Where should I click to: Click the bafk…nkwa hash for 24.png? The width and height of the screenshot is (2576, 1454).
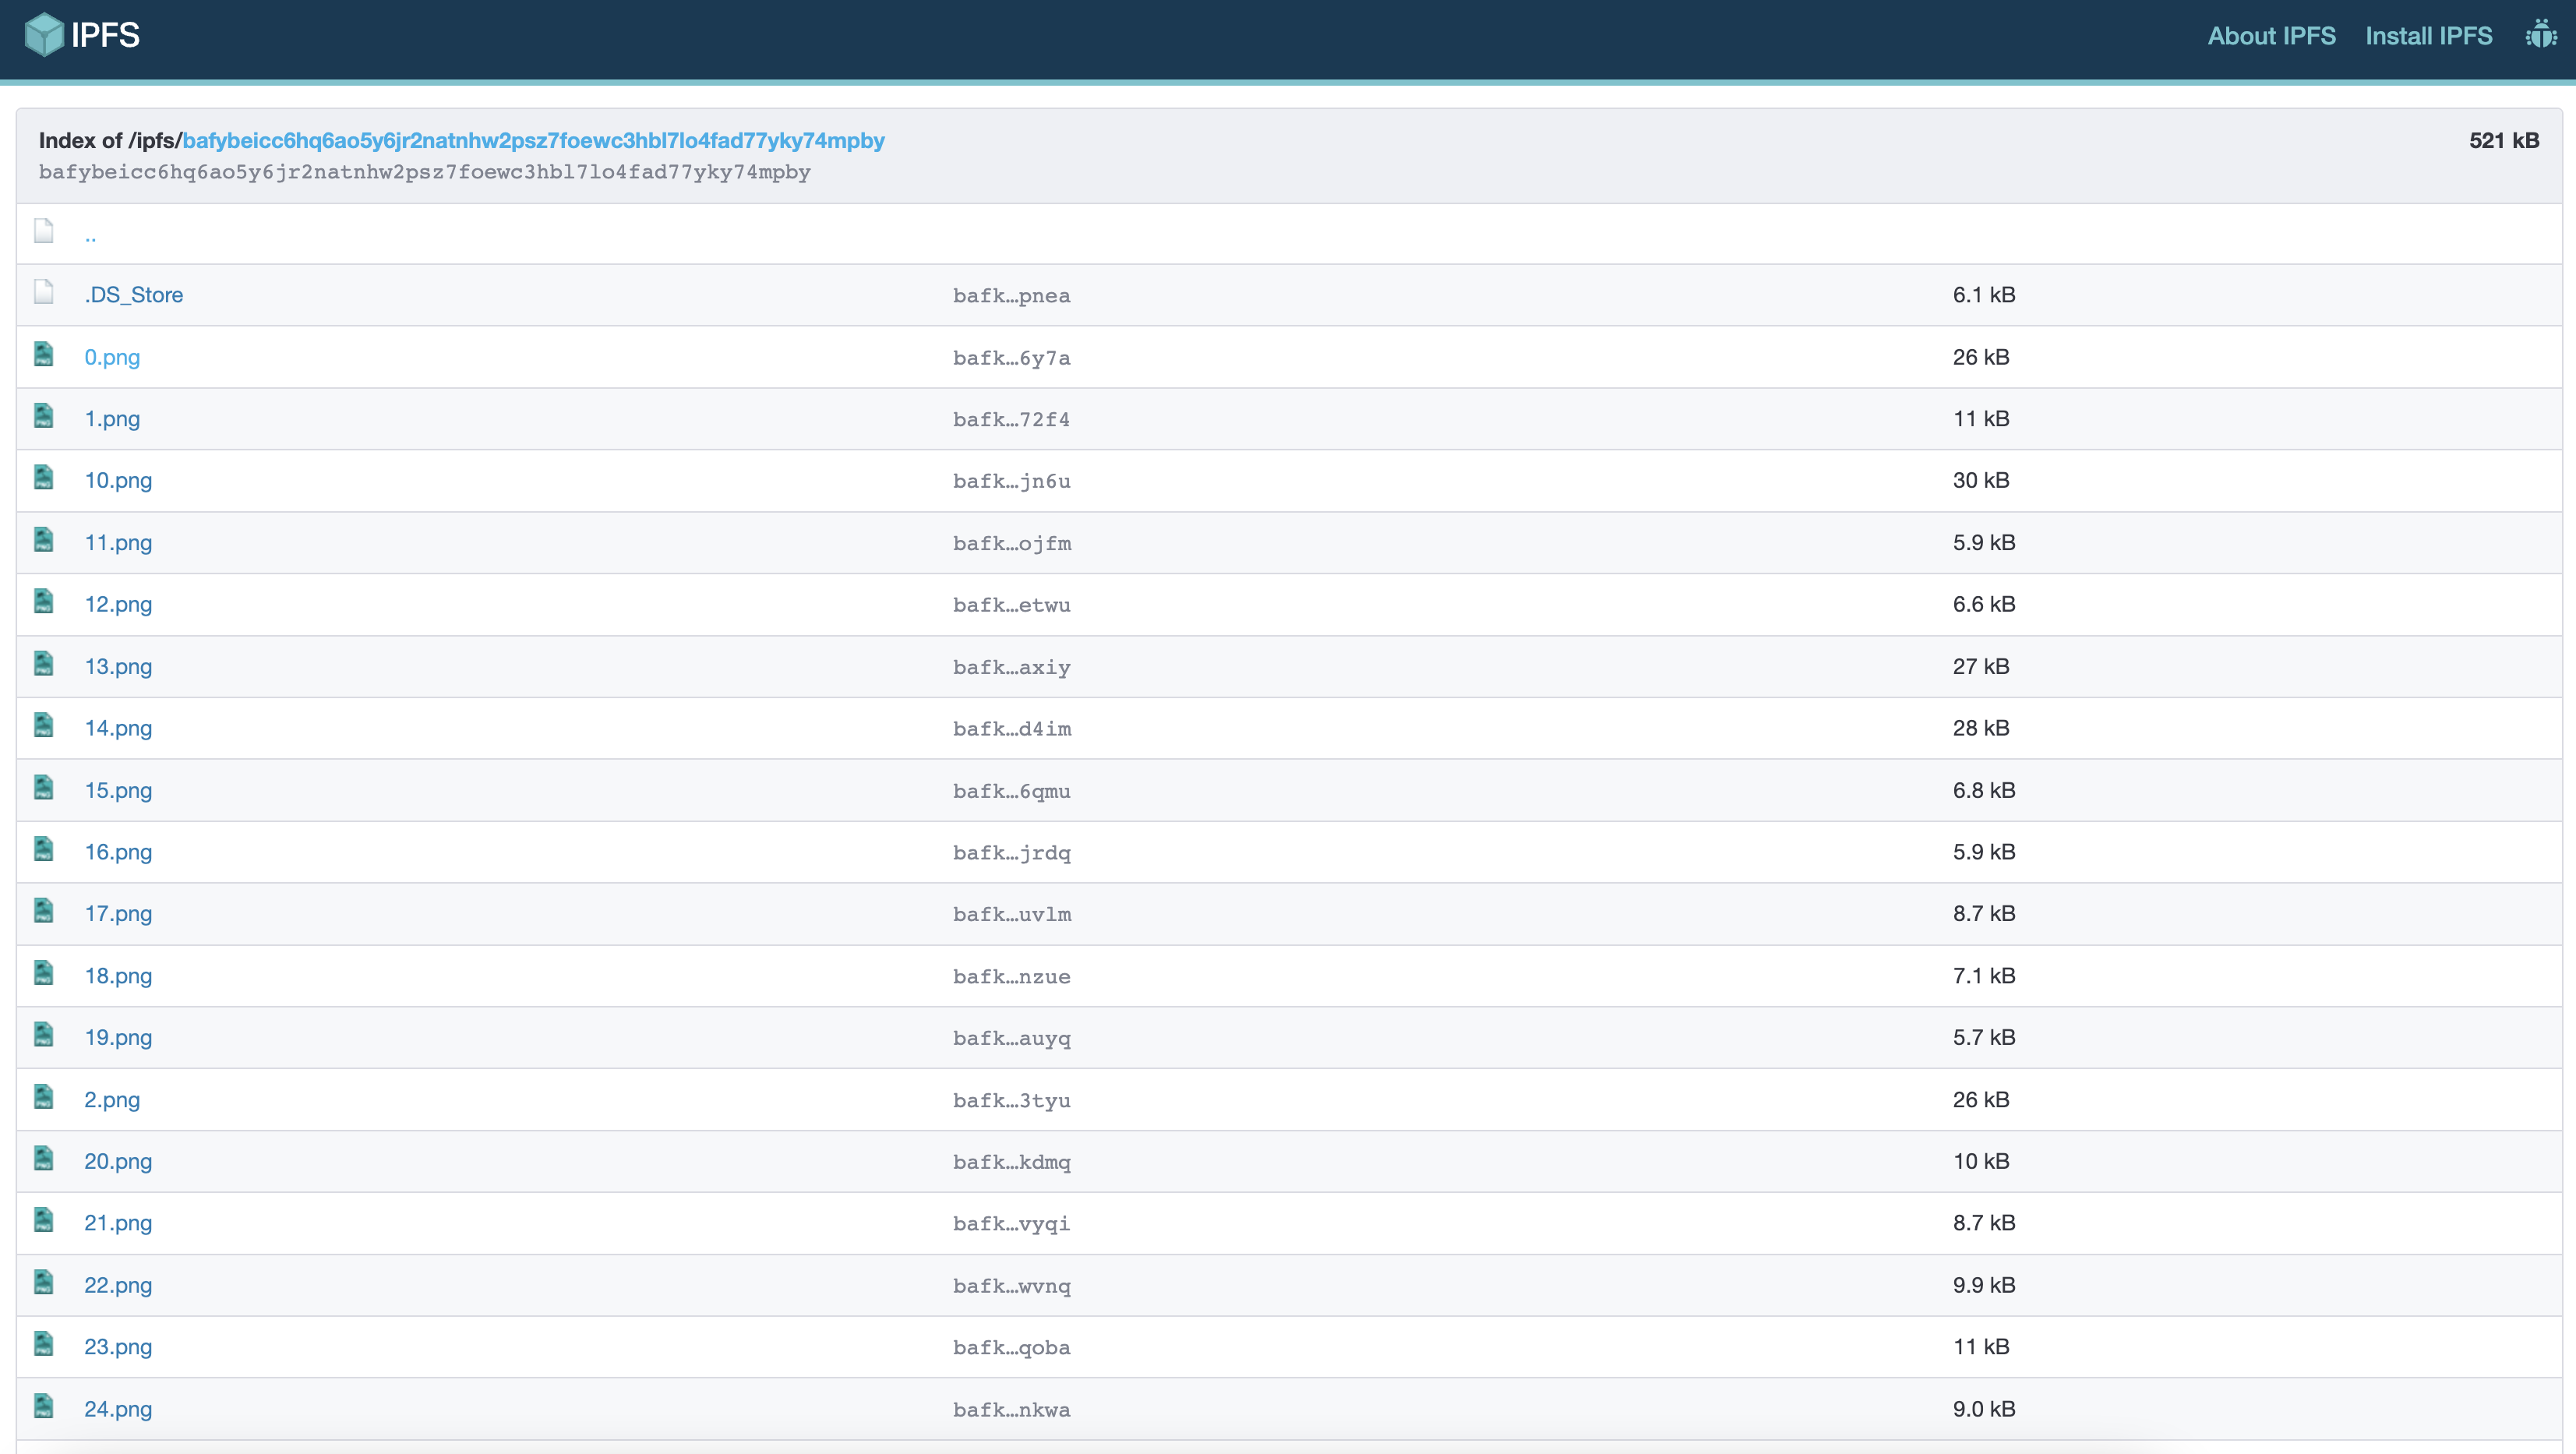1011,1410
